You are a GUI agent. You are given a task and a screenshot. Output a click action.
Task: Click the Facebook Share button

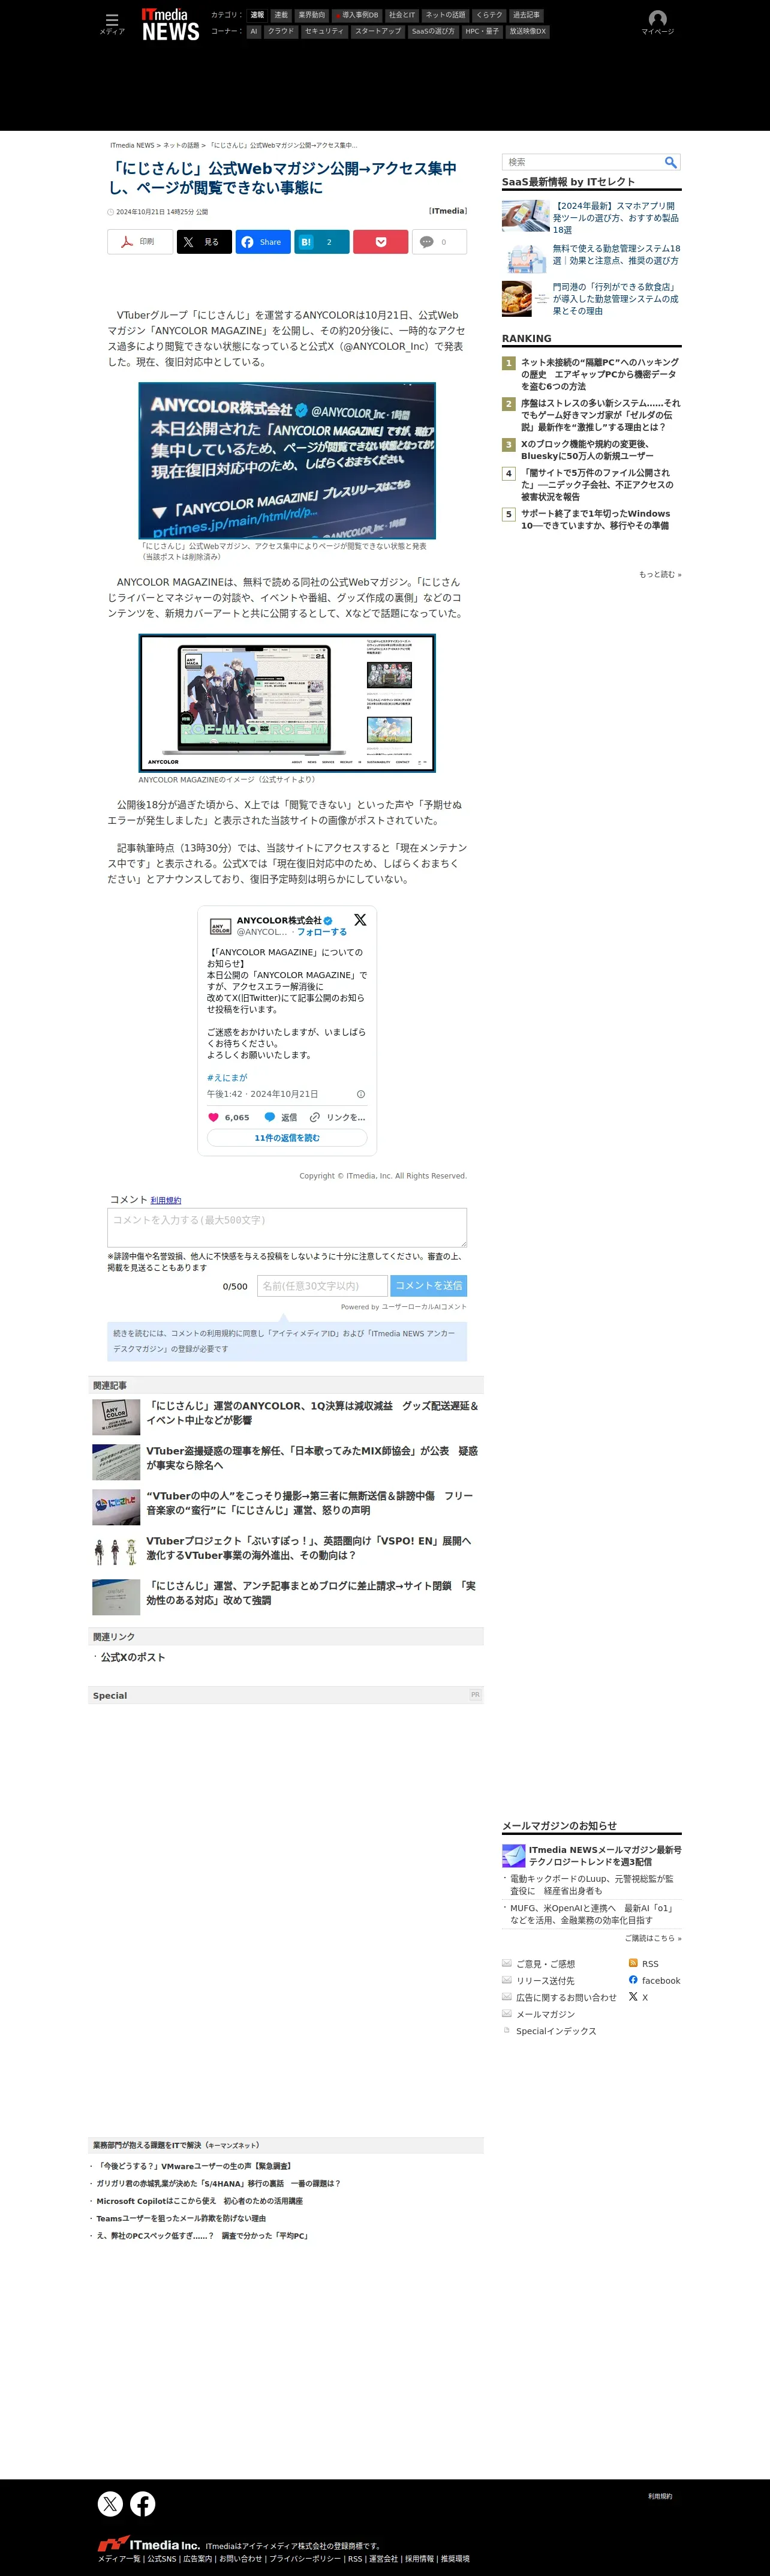point(263,242)
